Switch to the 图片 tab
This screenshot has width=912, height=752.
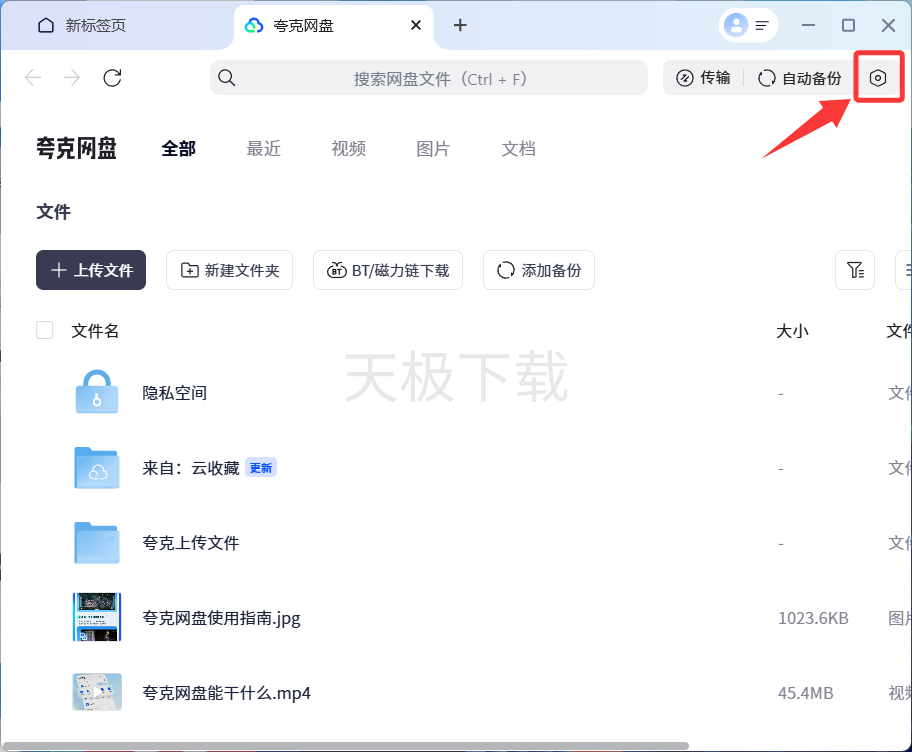pos(433,149)
